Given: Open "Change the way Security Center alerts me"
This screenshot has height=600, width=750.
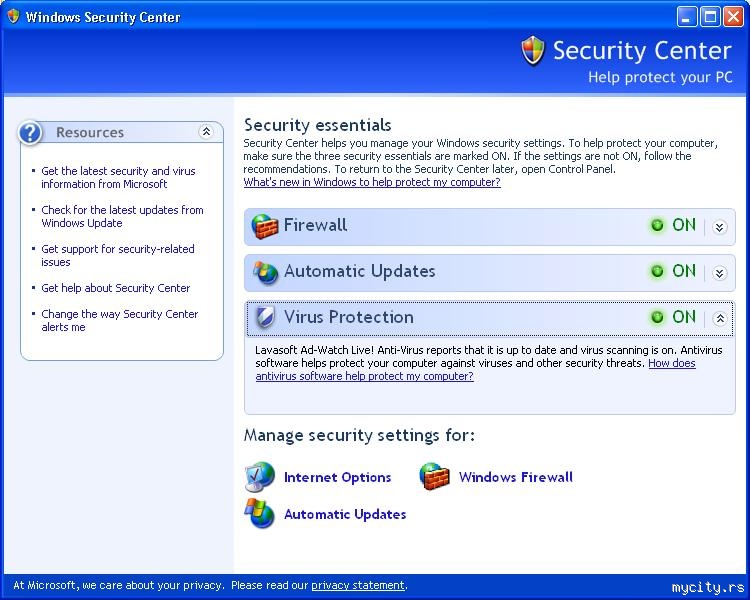Looking at the screenshot, I should click(119, 320).
